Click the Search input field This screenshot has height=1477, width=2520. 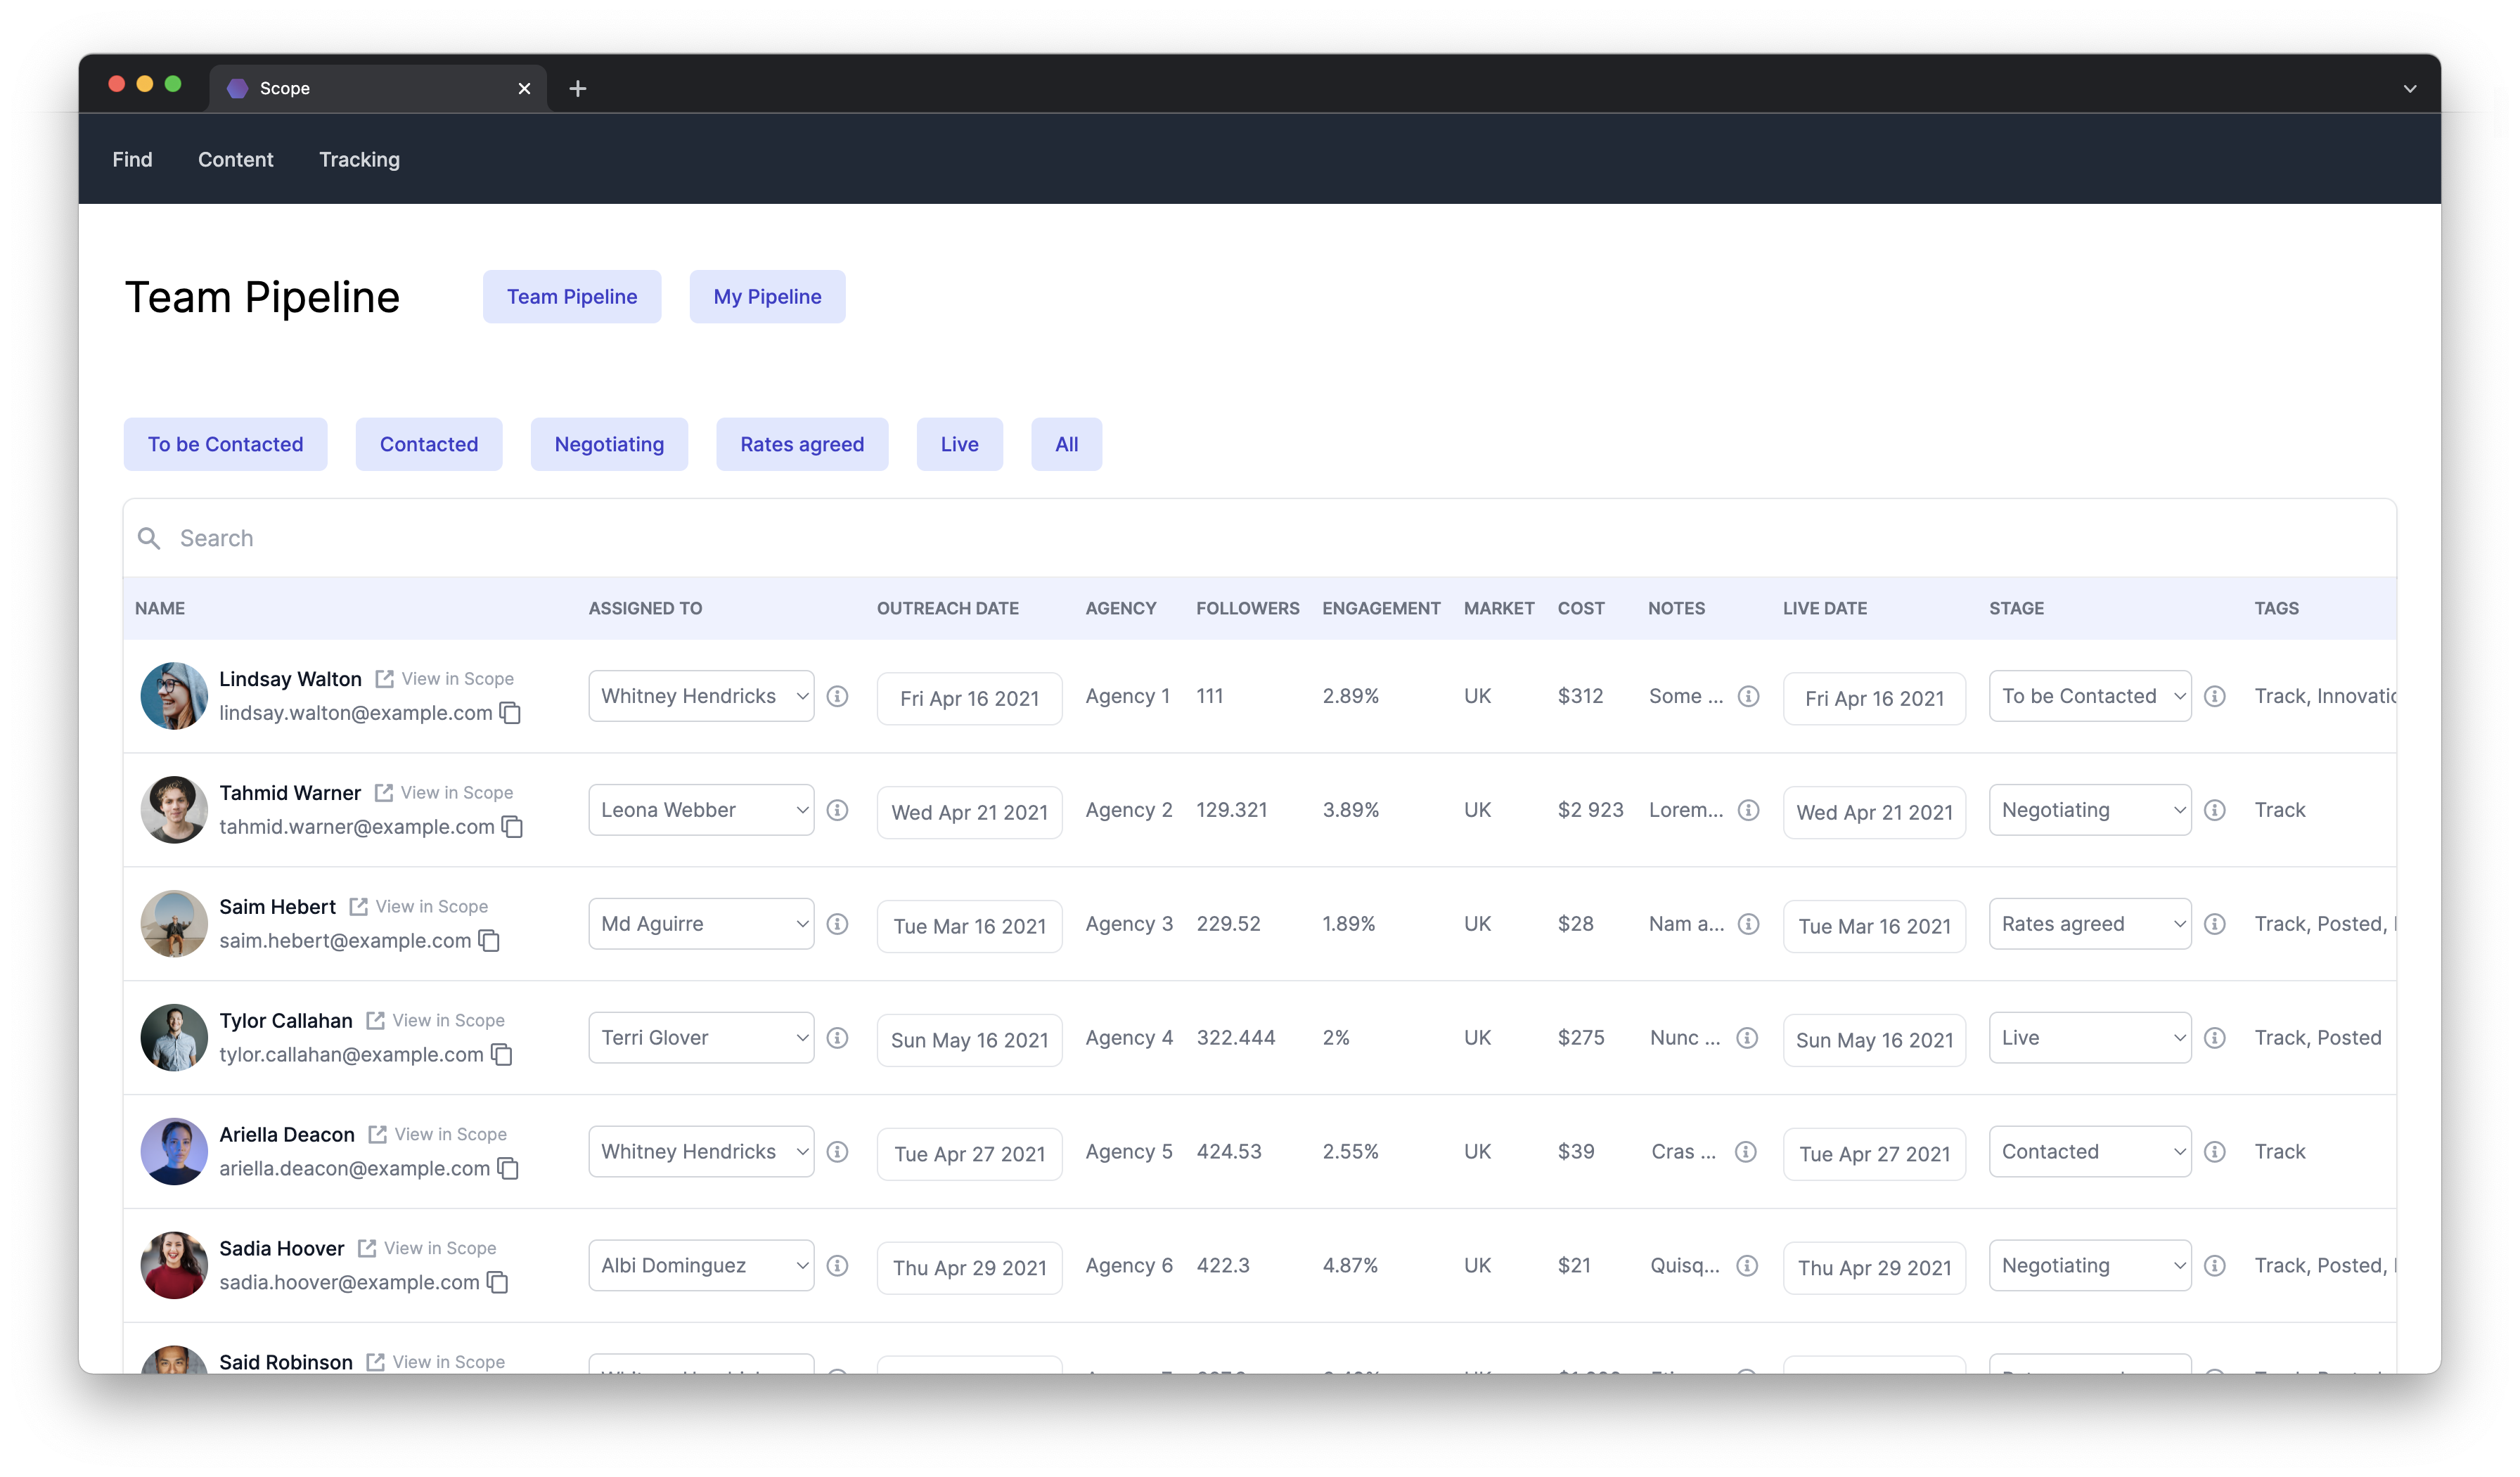pyautogui.click(x=1260, y=539)
